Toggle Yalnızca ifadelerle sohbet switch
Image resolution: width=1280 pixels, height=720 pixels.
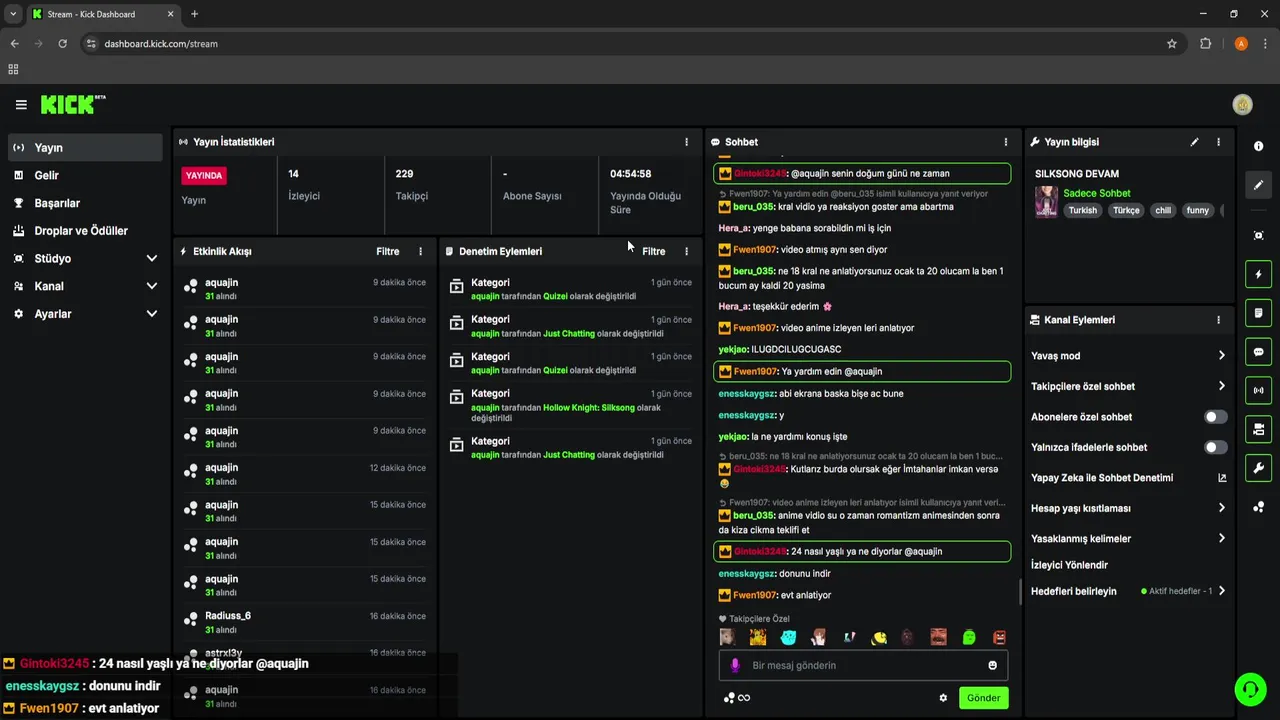pyautogui.click(x=1215, y=447)
